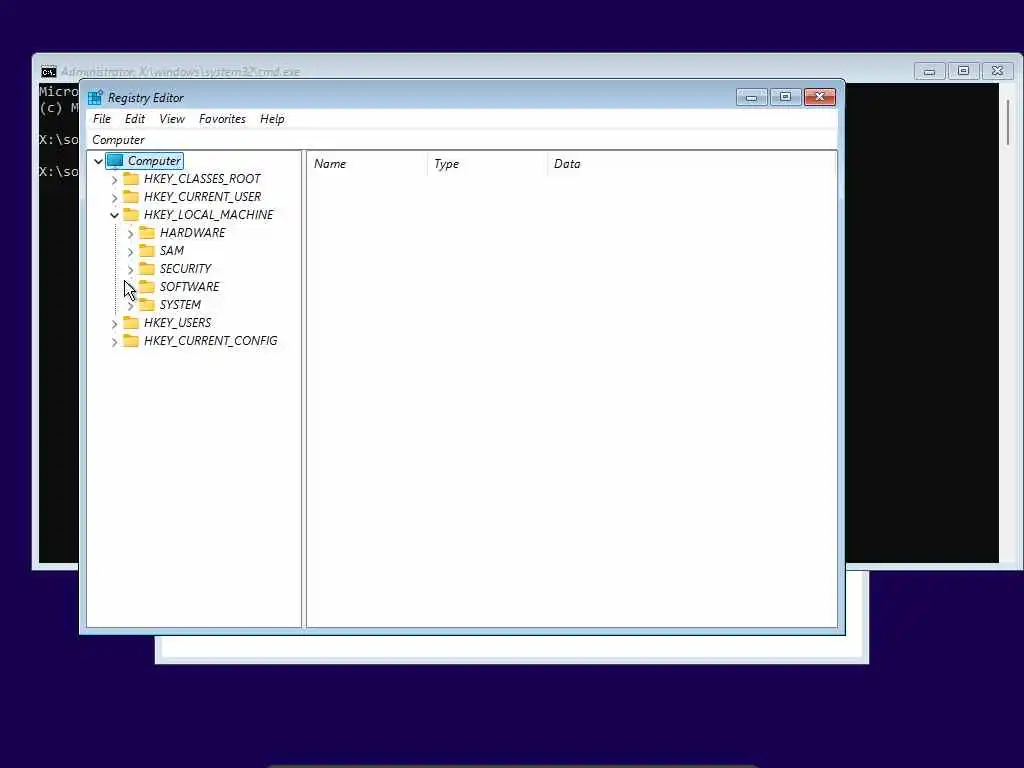1024x768 pixels.
Task: Open the View menu
Action: tap(172, 119)
